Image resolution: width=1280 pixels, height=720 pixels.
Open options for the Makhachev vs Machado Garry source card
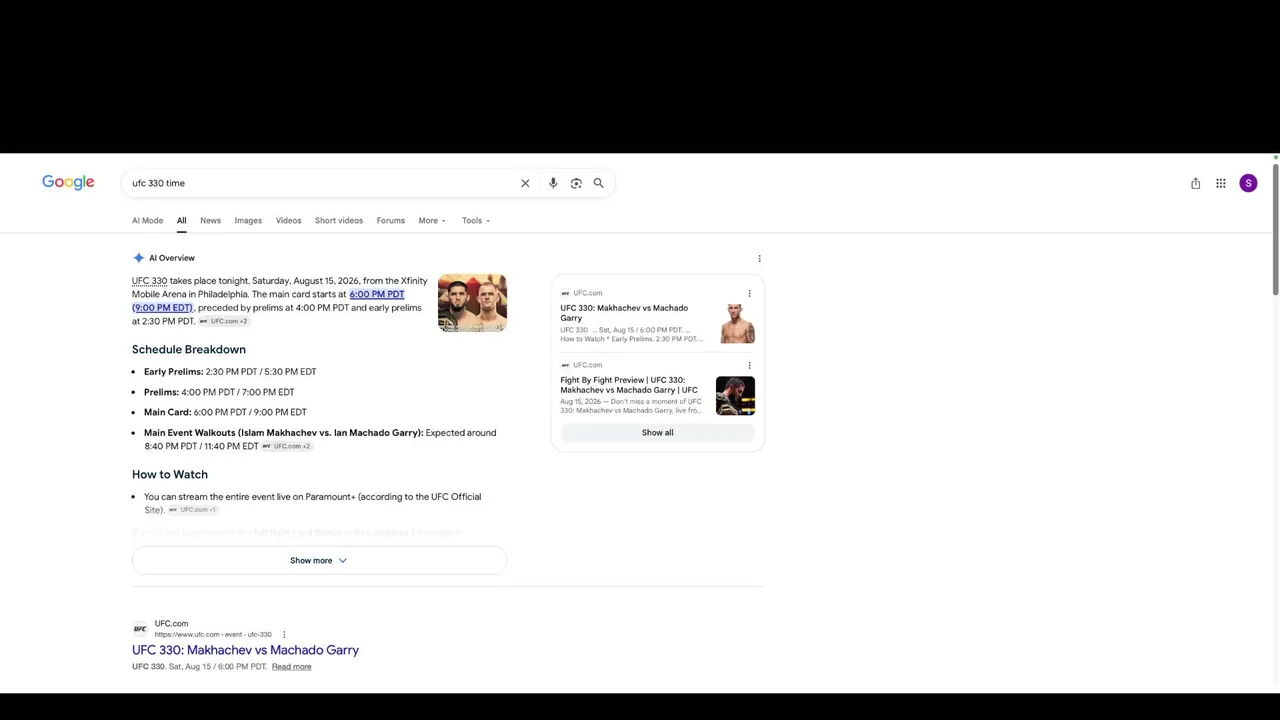click(749, 294)
